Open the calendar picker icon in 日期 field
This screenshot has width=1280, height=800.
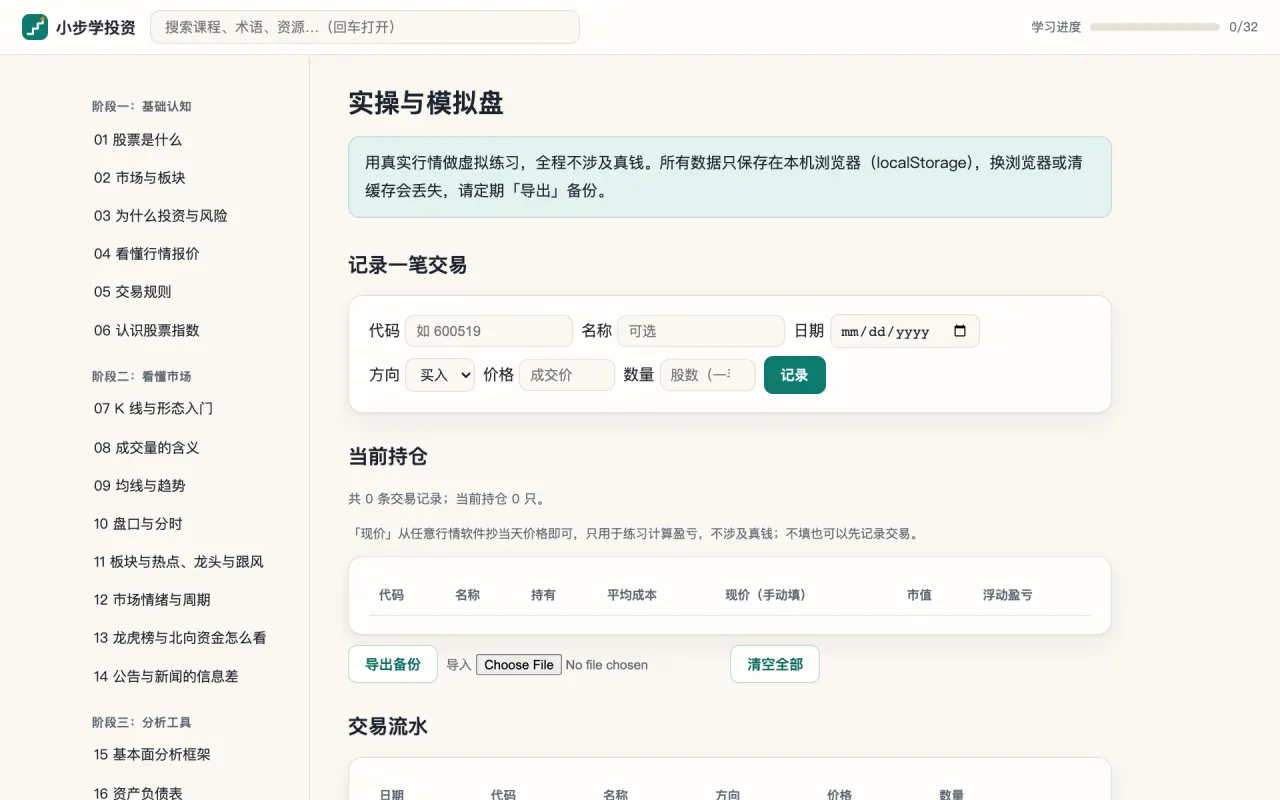(960, 331)
